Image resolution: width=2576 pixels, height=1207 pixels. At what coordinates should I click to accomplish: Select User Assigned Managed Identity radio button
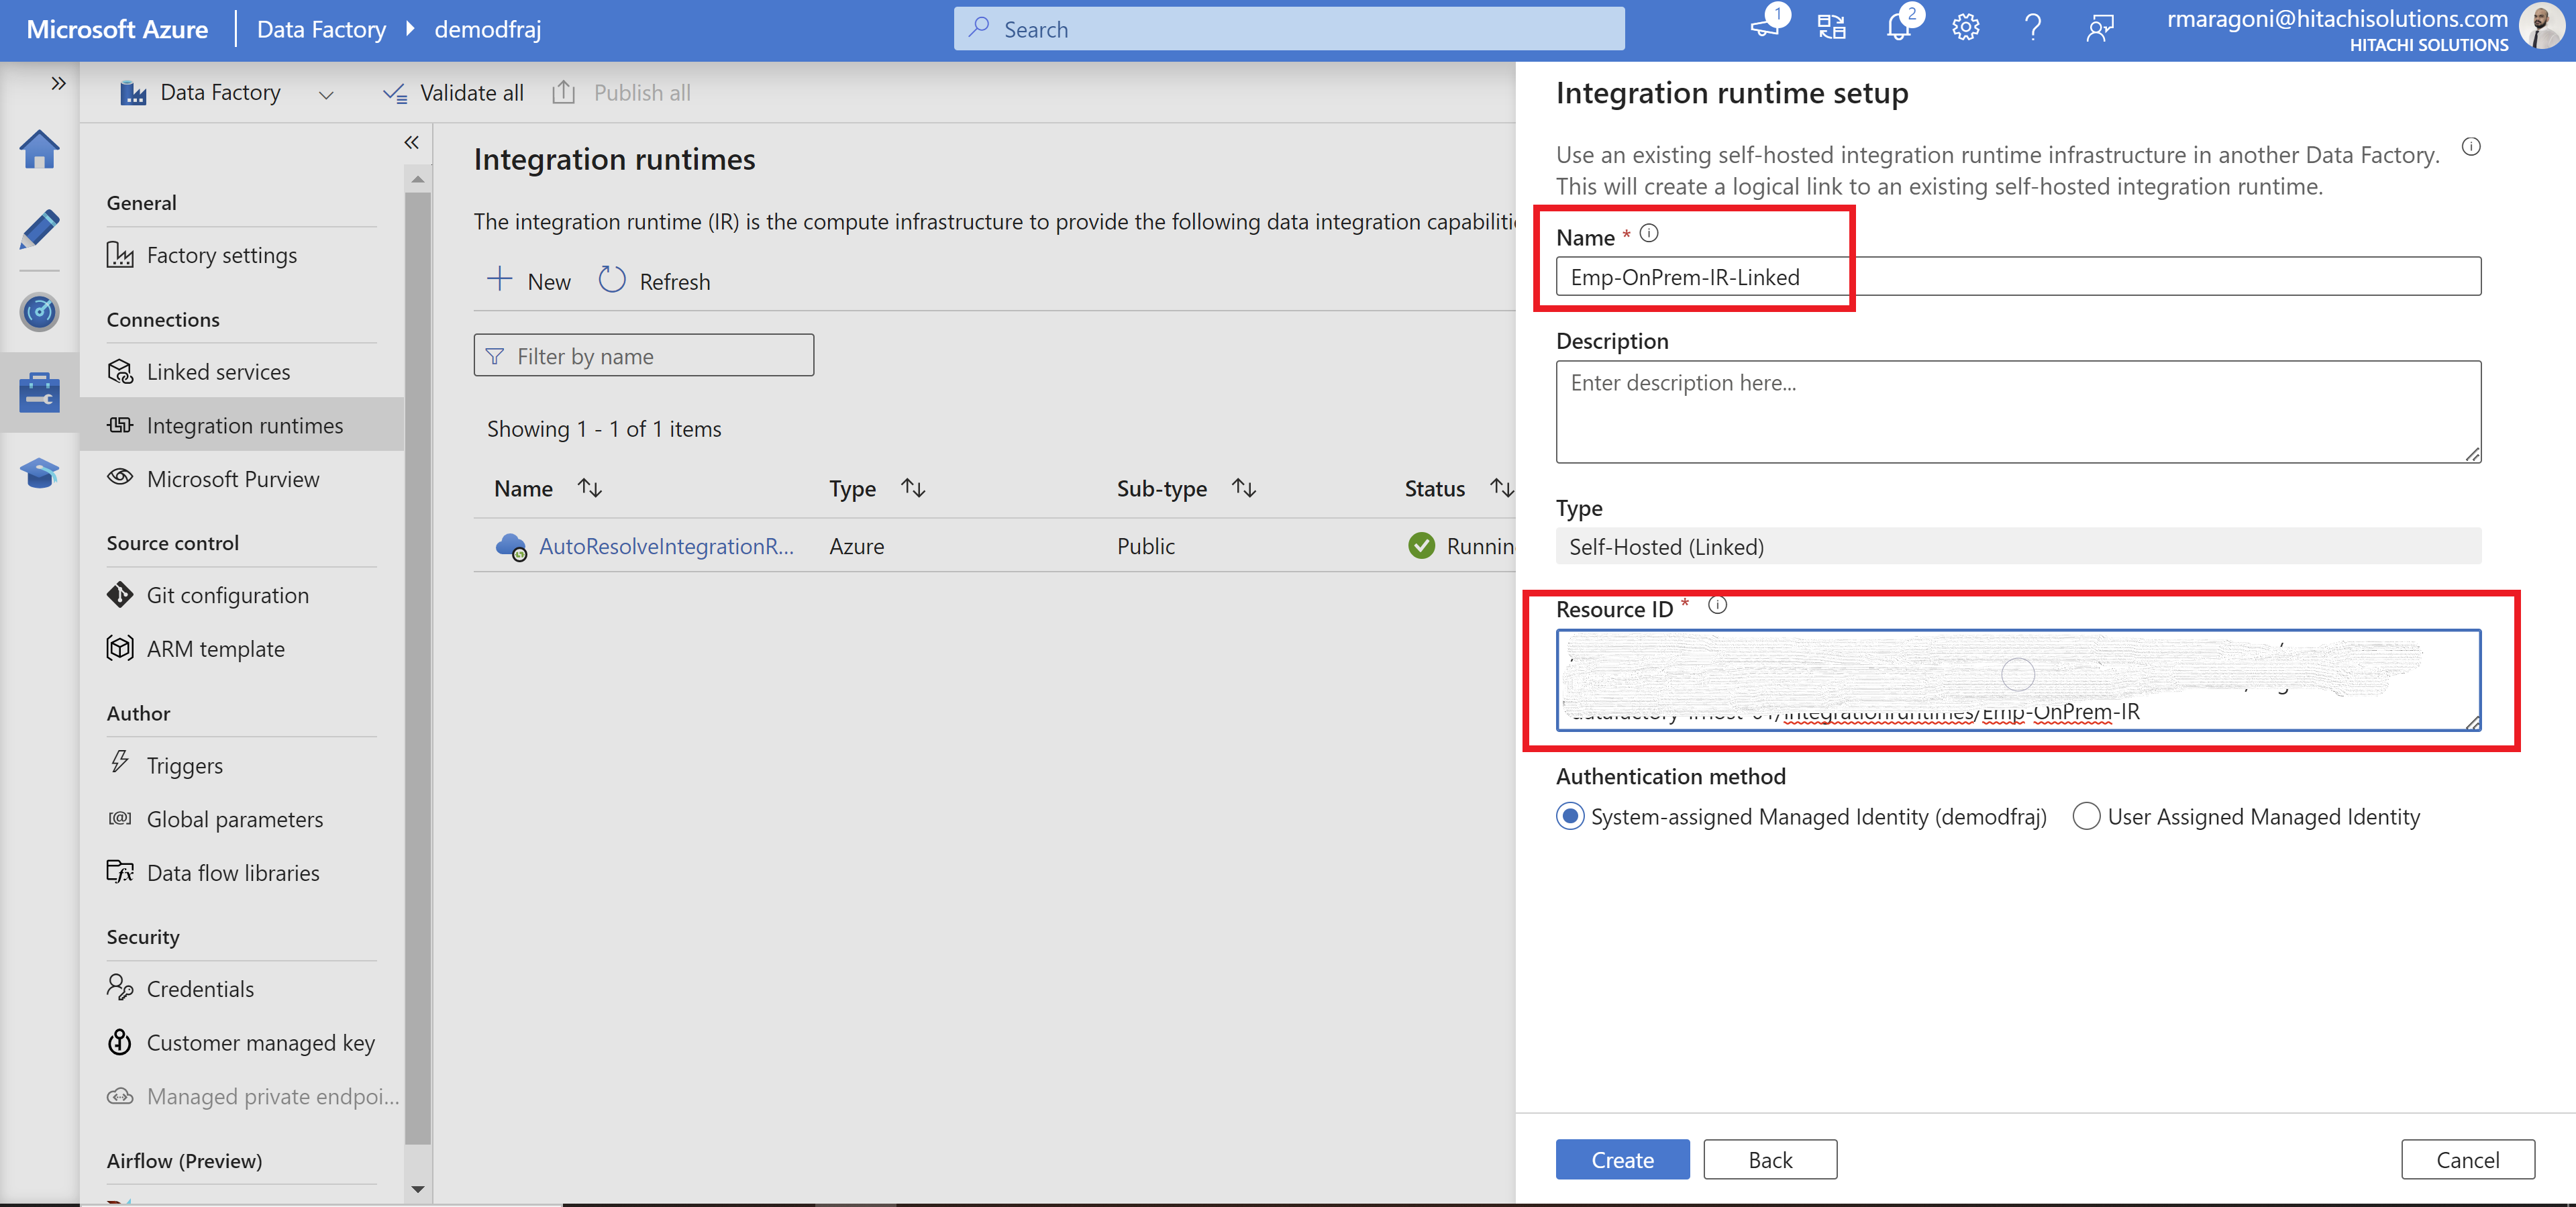(x=2086, y=816)
